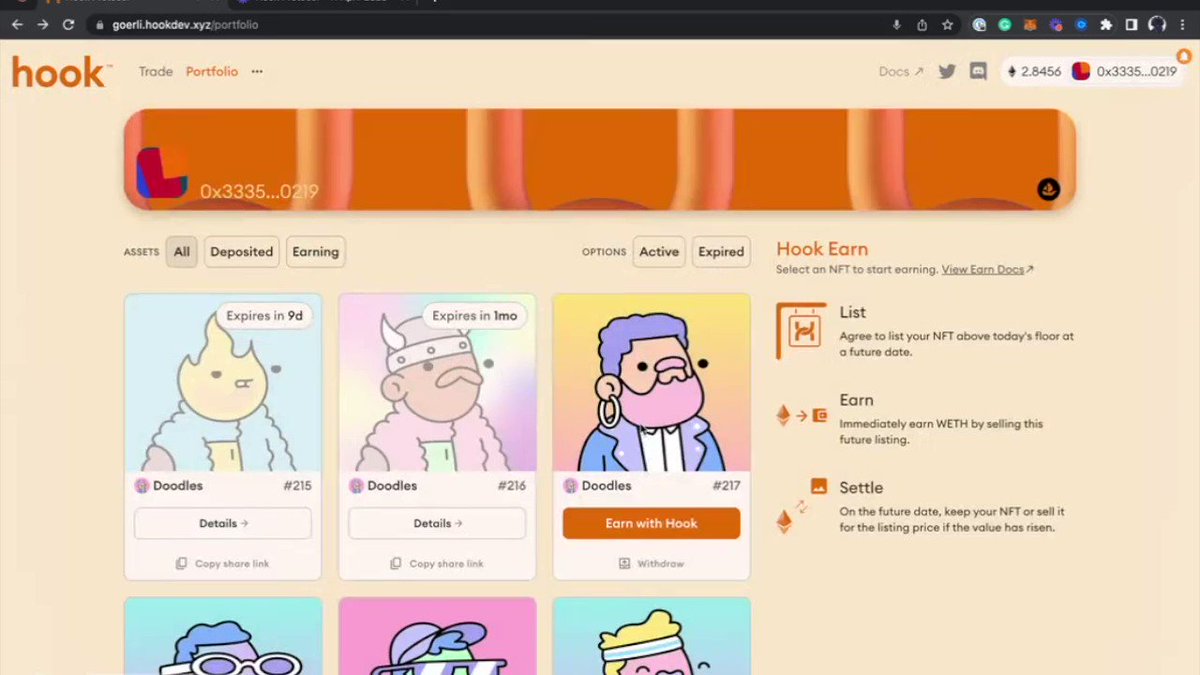The width and height of the screenshot is (1200, 675).
Task: Open the Discord icon link
Action: coord(978,71)
